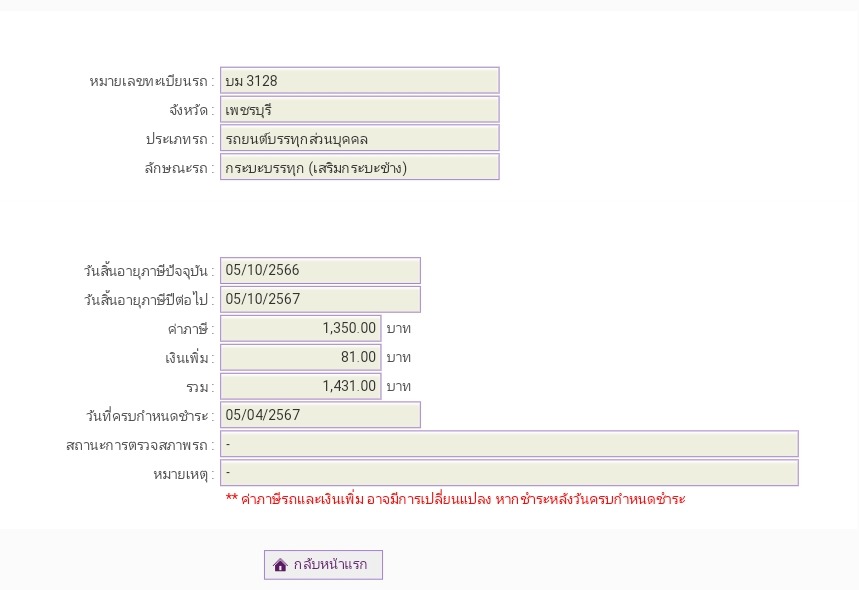Click the หมายเหตุ remarks field

(509, 473)
